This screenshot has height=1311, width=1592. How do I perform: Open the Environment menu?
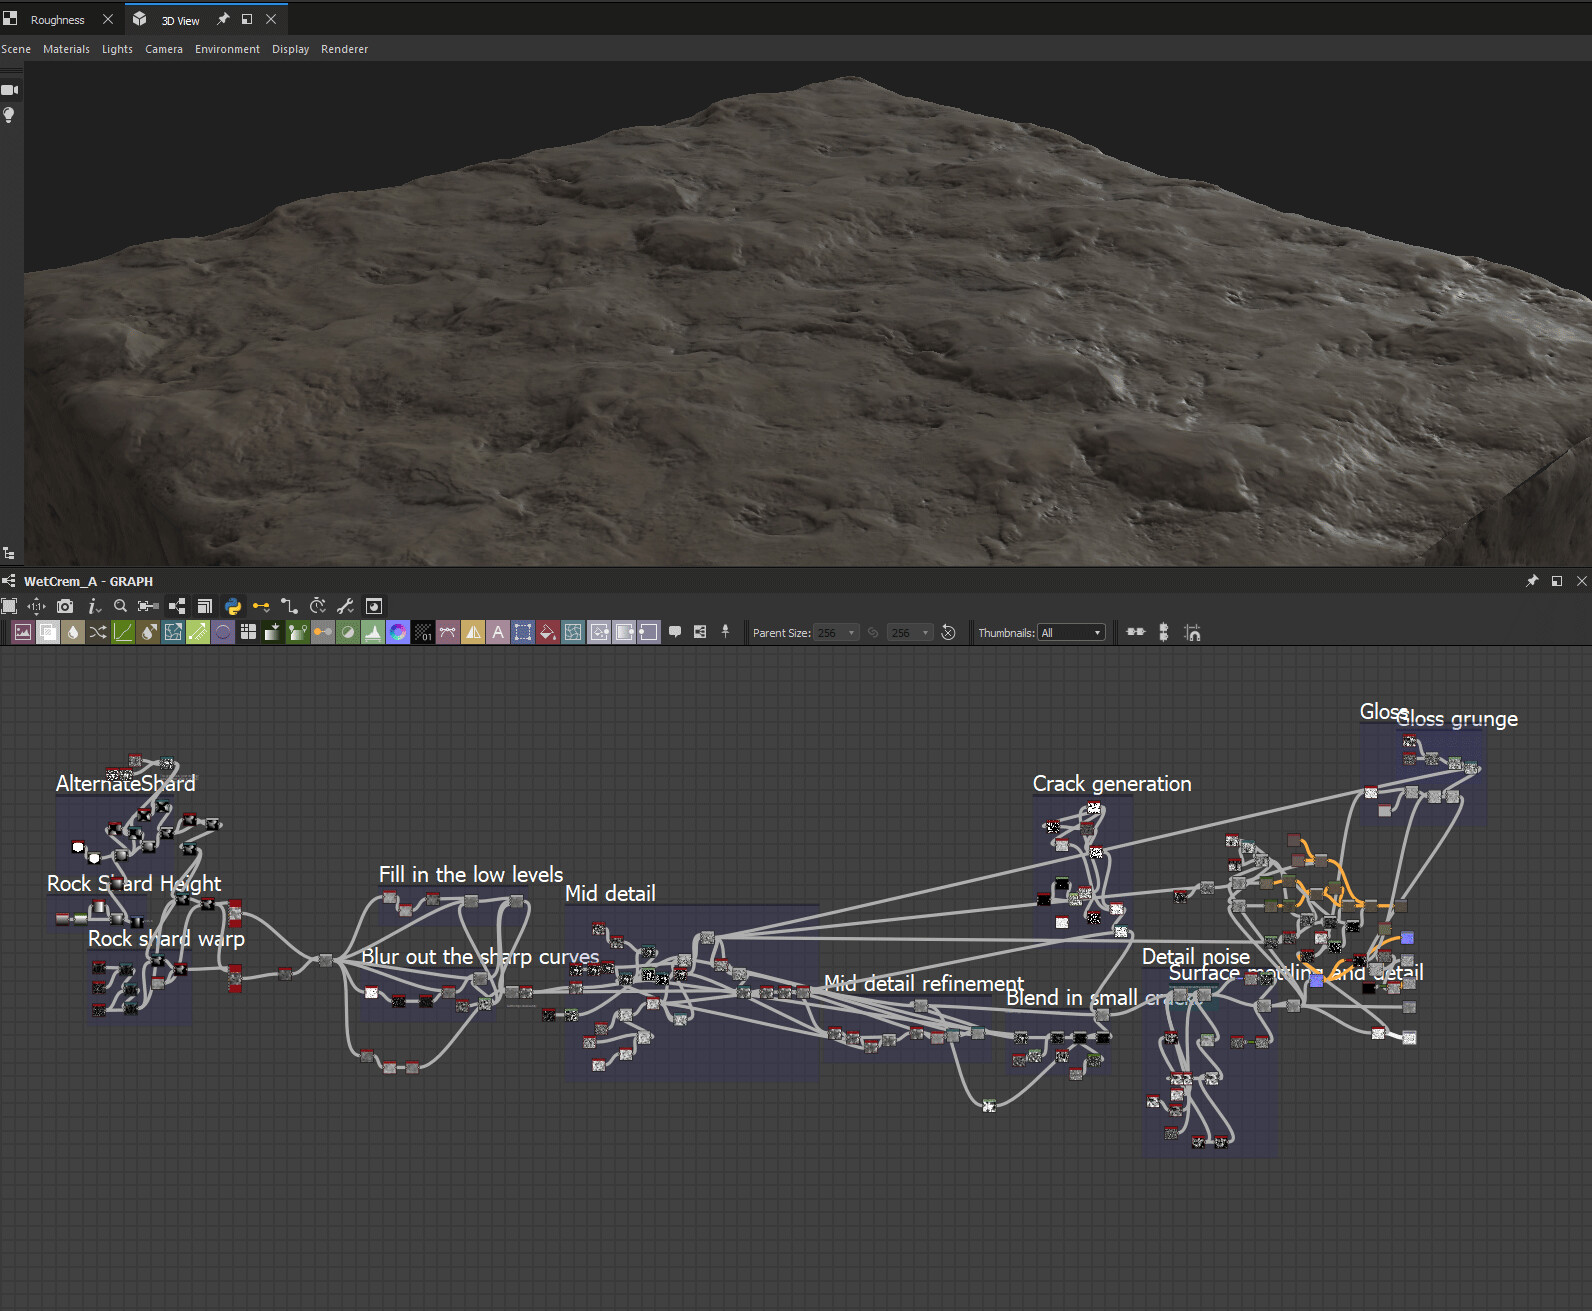click(227, 49)
